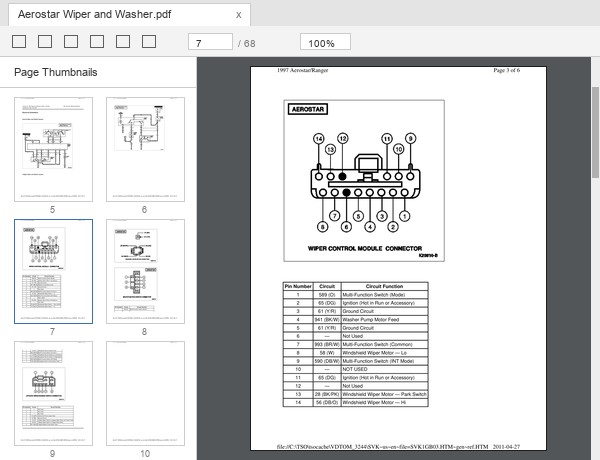This screenshot has width=600, height=460.
Task: Click the Circuit Function column header
Action: tap(385, 286)
